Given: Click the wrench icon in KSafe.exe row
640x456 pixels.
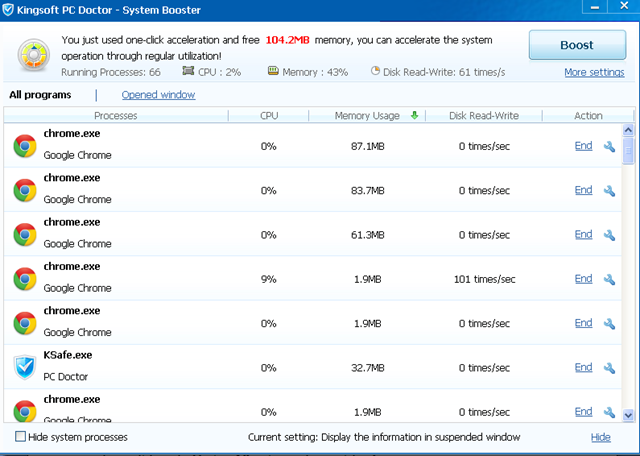Looking at the screenshot, I should [609, 368].
